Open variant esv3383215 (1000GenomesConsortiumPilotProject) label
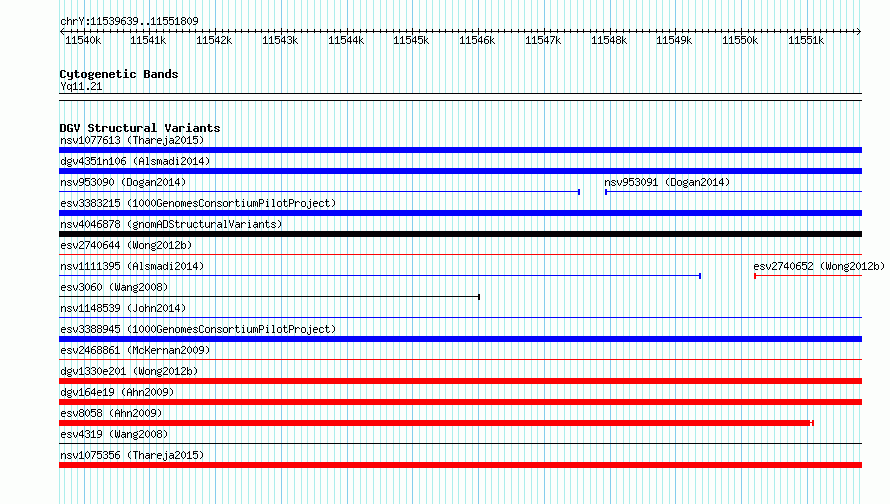Screen dimensions: 890x504 (x=198, y=203)
